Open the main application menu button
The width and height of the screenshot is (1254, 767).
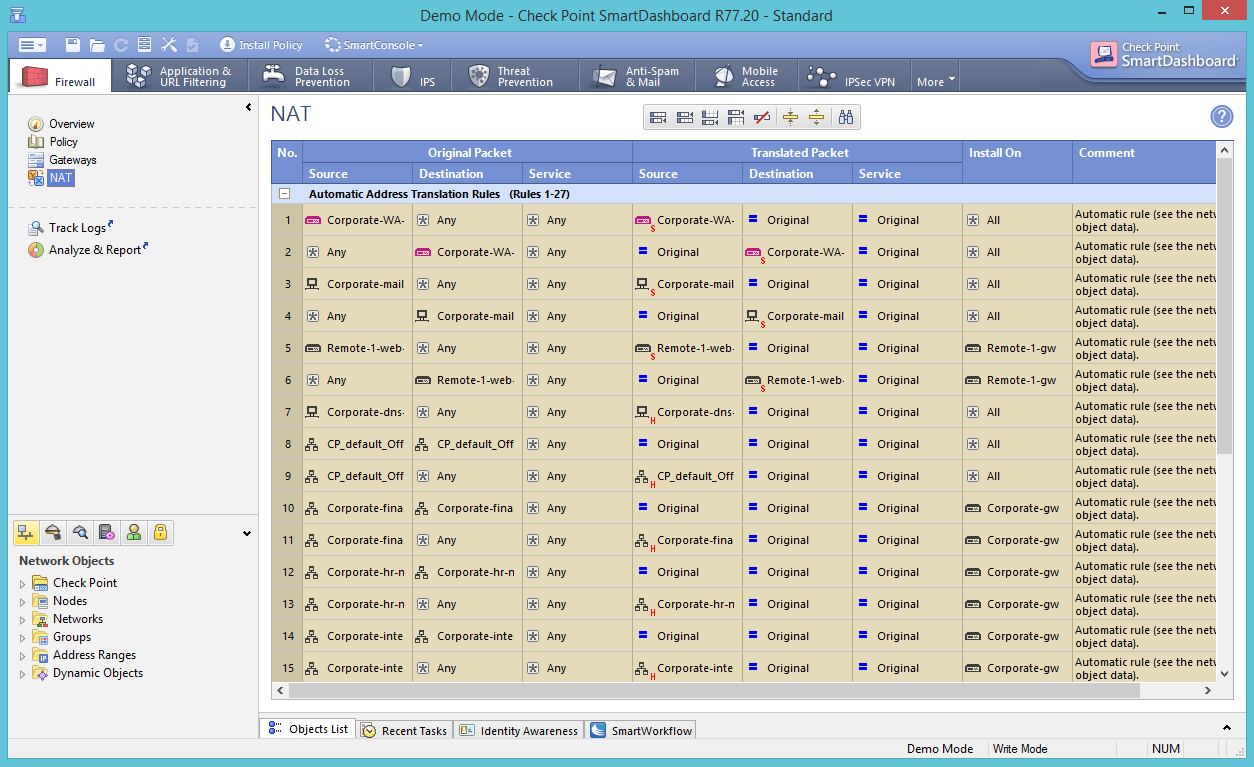point(32,45)
